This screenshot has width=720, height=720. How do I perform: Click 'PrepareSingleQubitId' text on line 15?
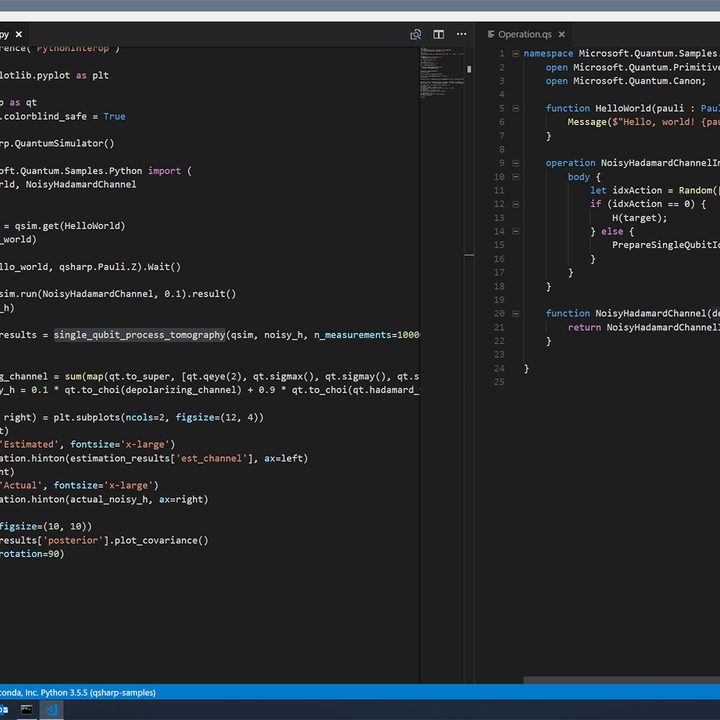tap(666, 245)
